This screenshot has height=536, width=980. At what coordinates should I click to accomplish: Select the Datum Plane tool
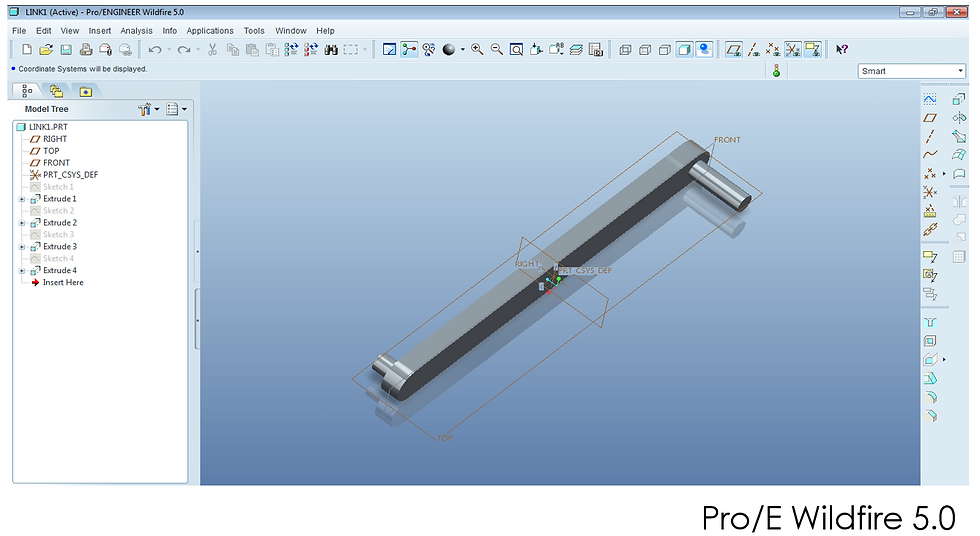tap(930, 117)
